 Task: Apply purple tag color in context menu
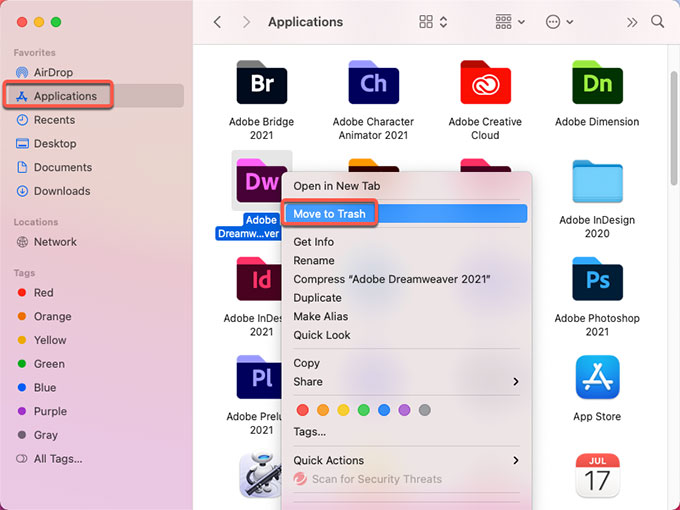coord(404,410)
